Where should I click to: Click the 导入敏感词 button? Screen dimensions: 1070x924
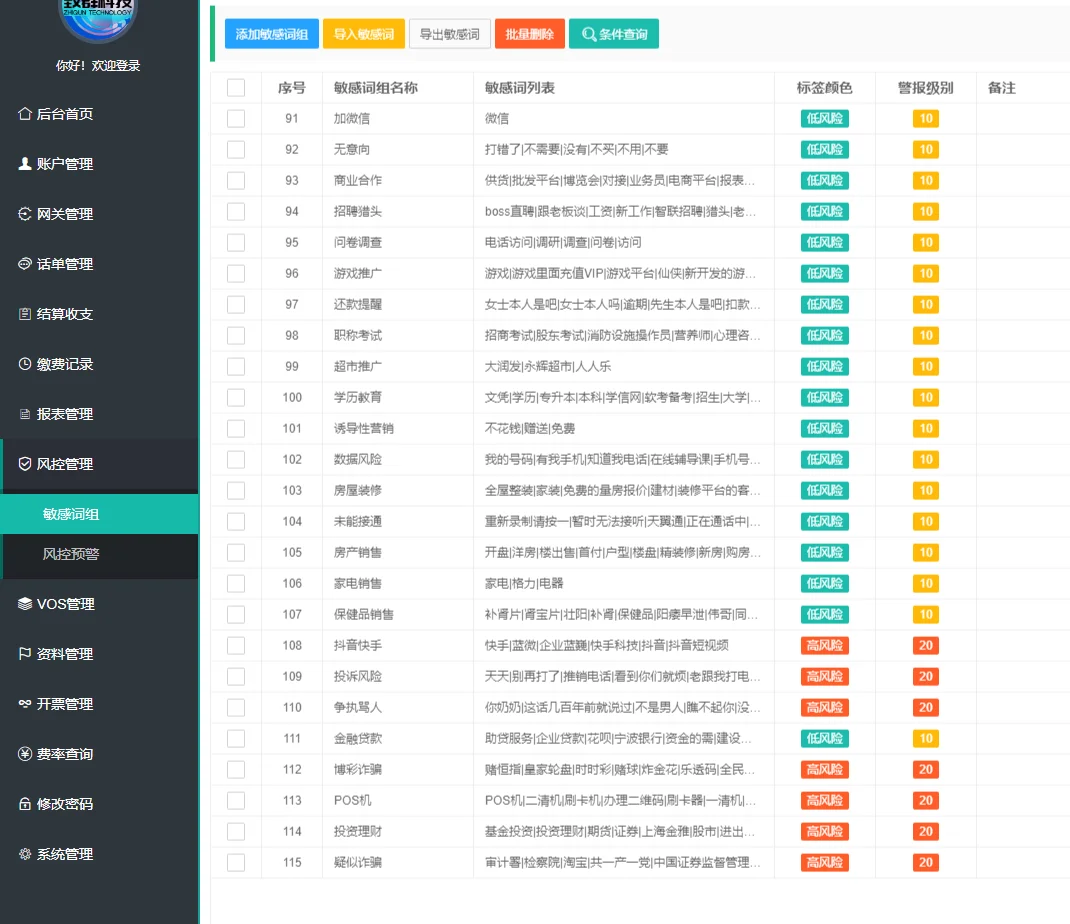(x=364, y=34)
